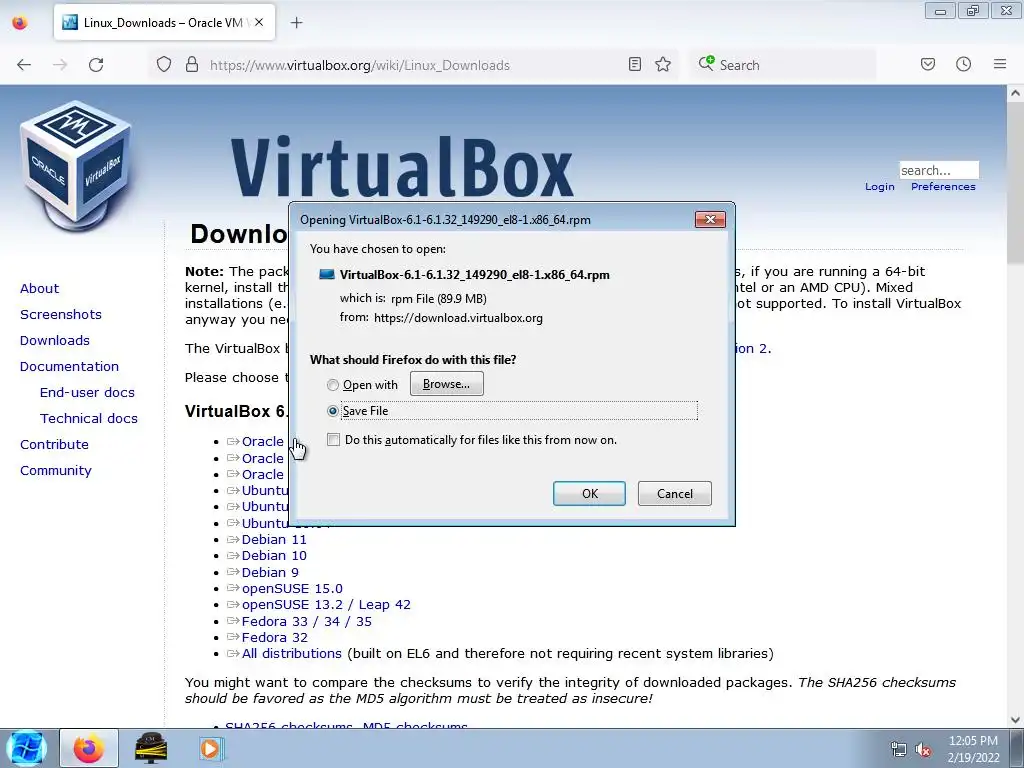Go back using the browser back arrow

click(x=24, y=65)
